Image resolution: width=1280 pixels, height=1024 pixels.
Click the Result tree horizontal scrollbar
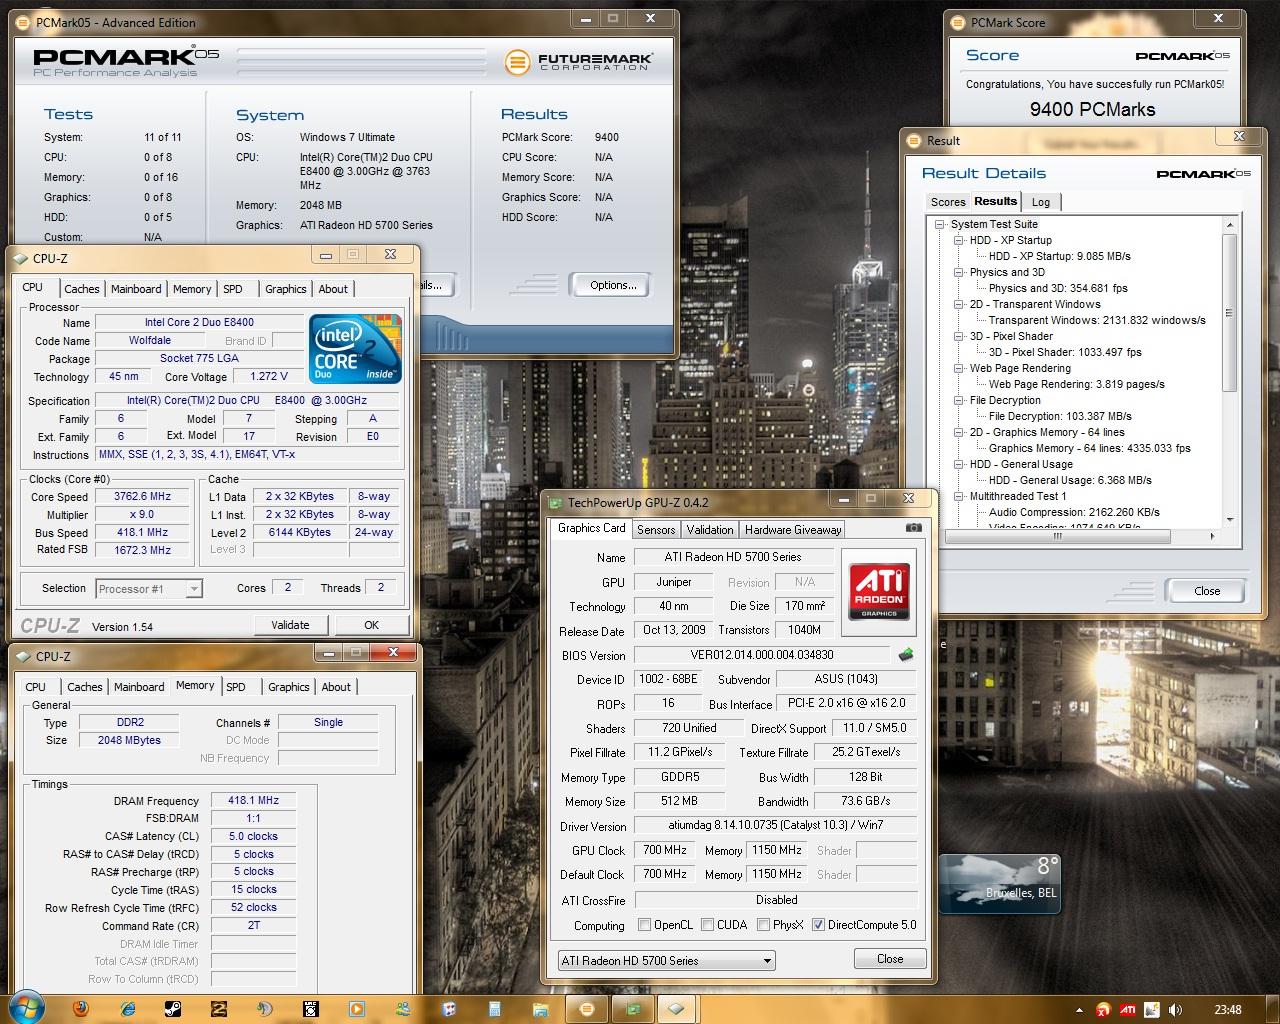tap(1057, 536)
